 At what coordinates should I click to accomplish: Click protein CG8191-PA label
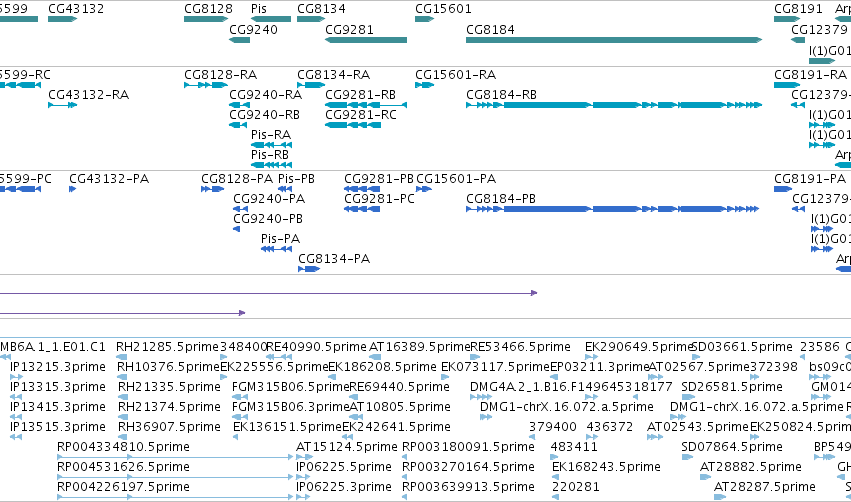pos(810,179)
